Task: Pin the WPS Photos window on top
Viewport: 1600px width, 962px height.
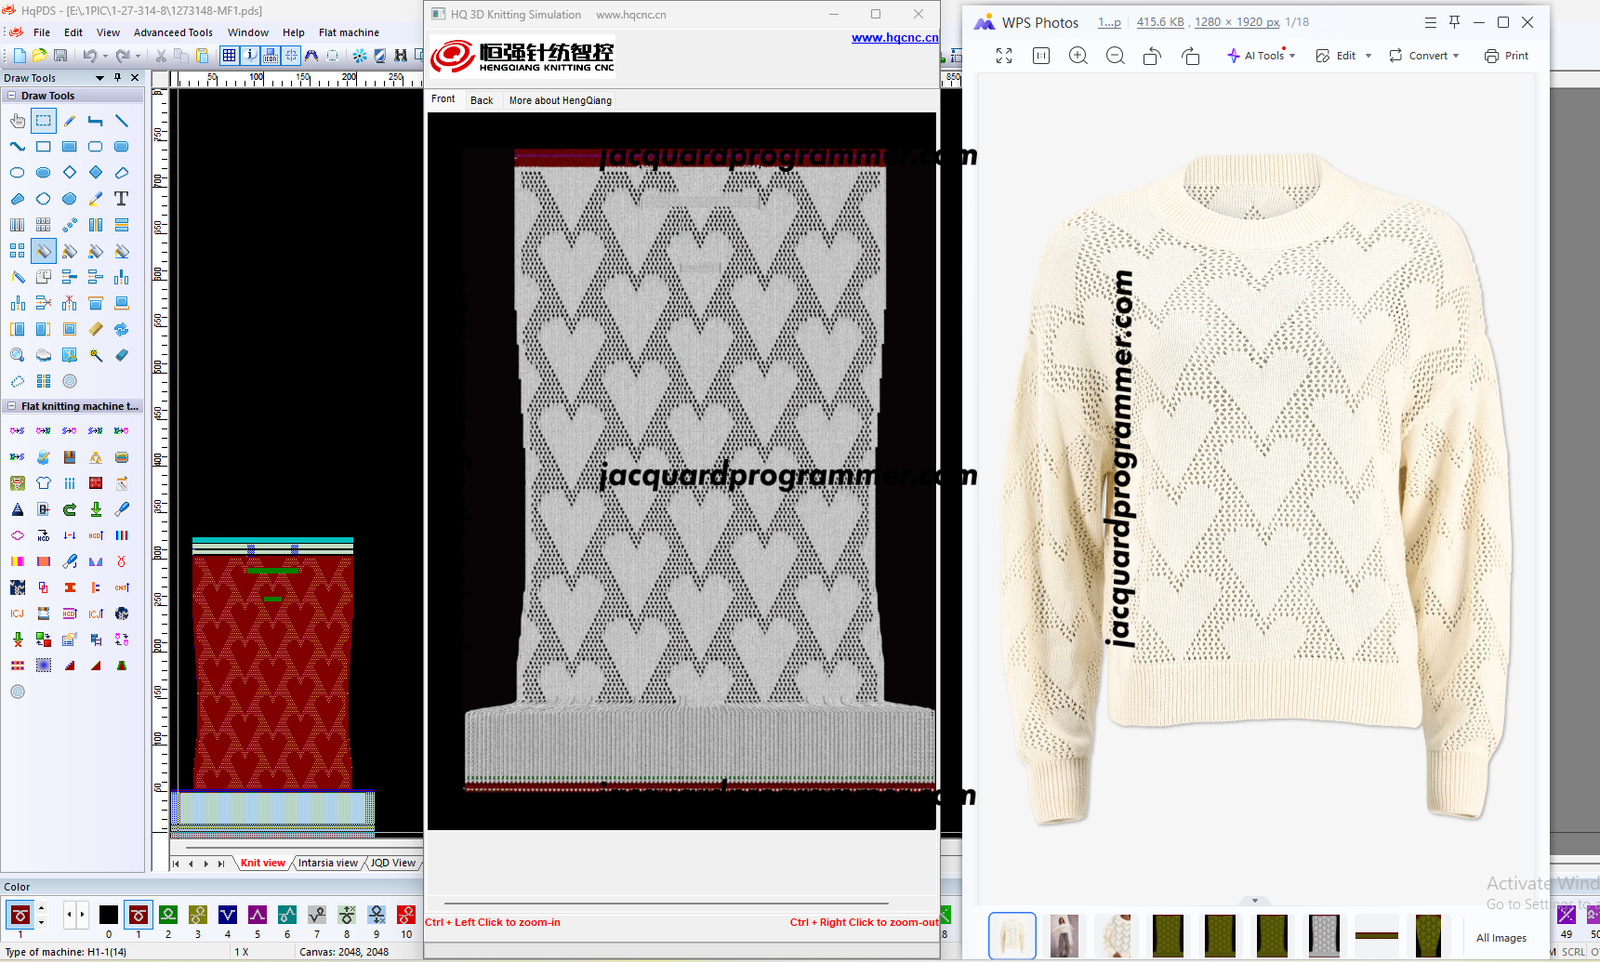Action: coord(1455,22)
